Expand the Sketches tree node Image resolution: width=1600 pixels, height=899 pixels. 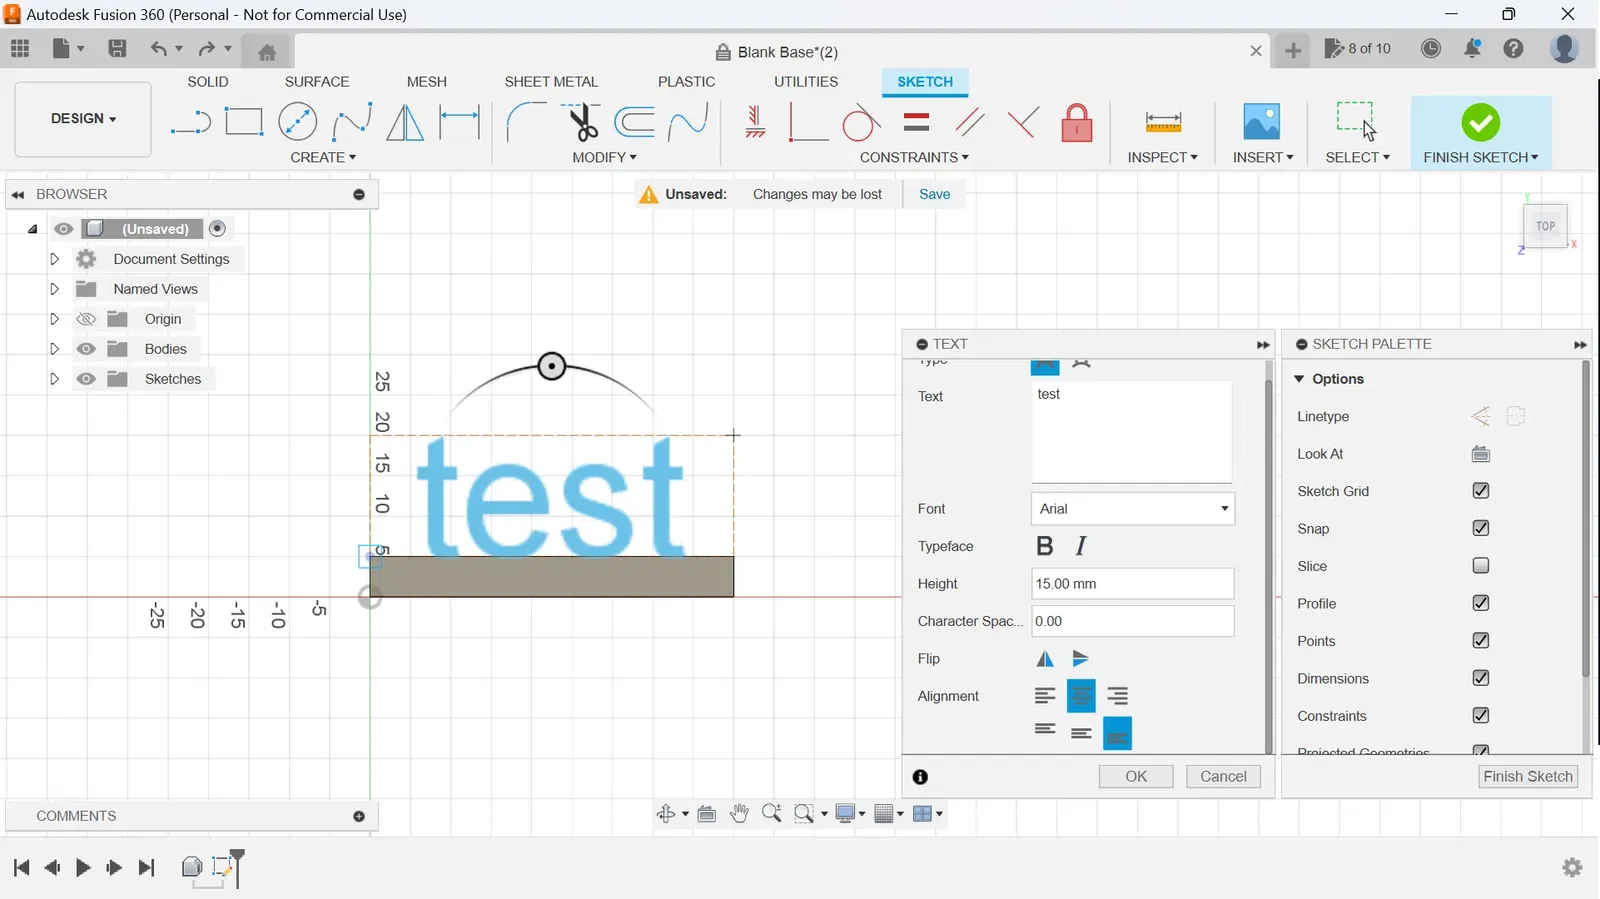click(x=54, y=379)
